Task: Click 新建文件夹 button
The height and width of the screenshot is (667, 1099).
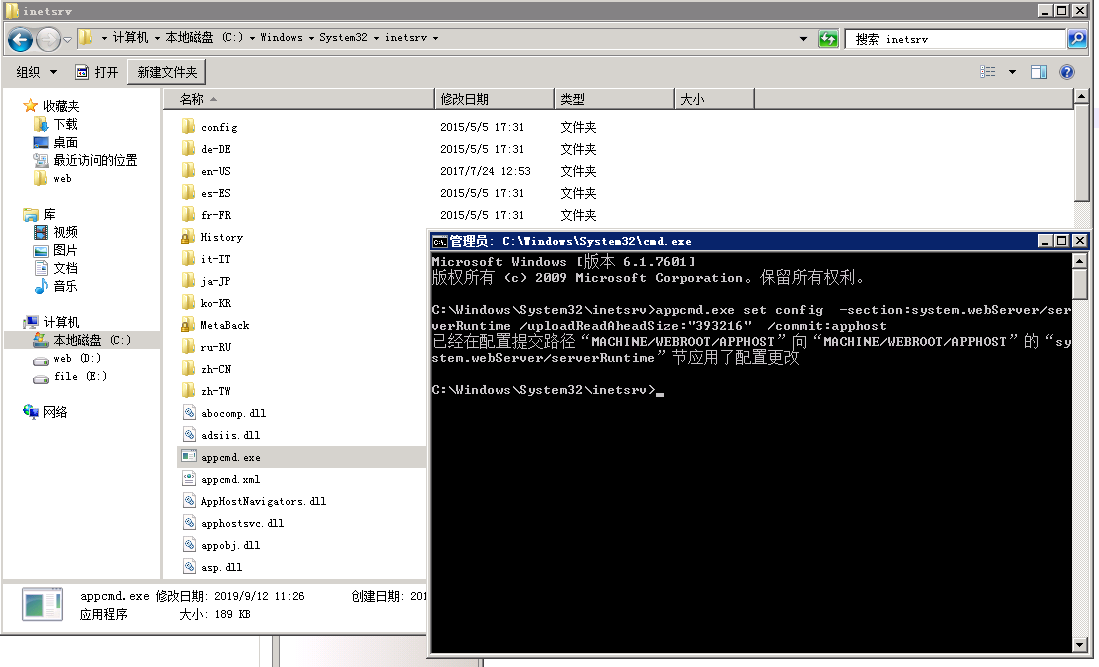Action: coord(167,72)
